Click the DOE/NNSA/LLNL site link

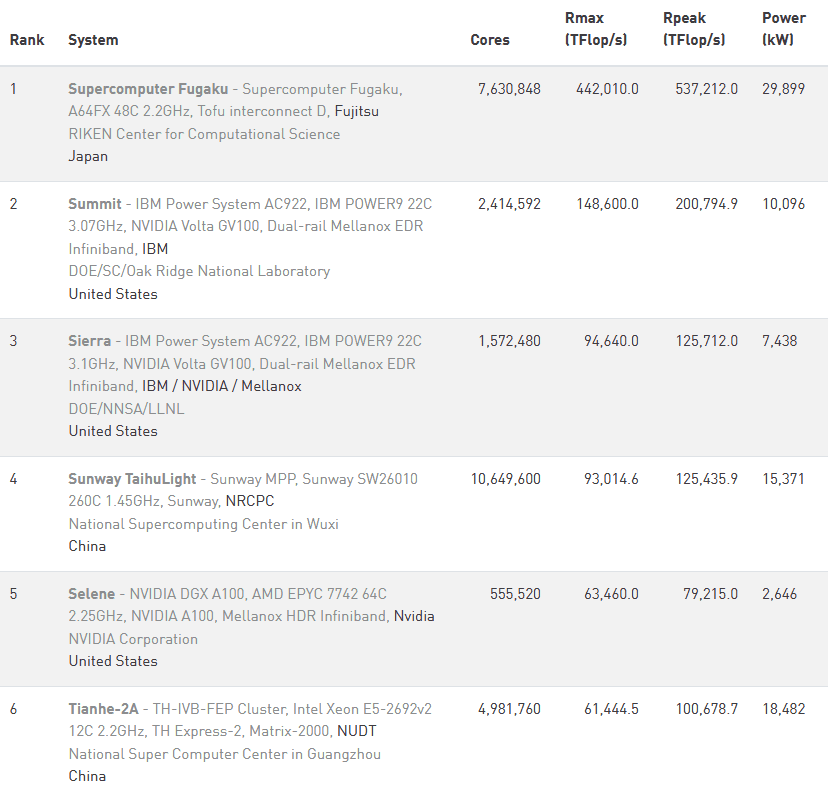point(126,409)
